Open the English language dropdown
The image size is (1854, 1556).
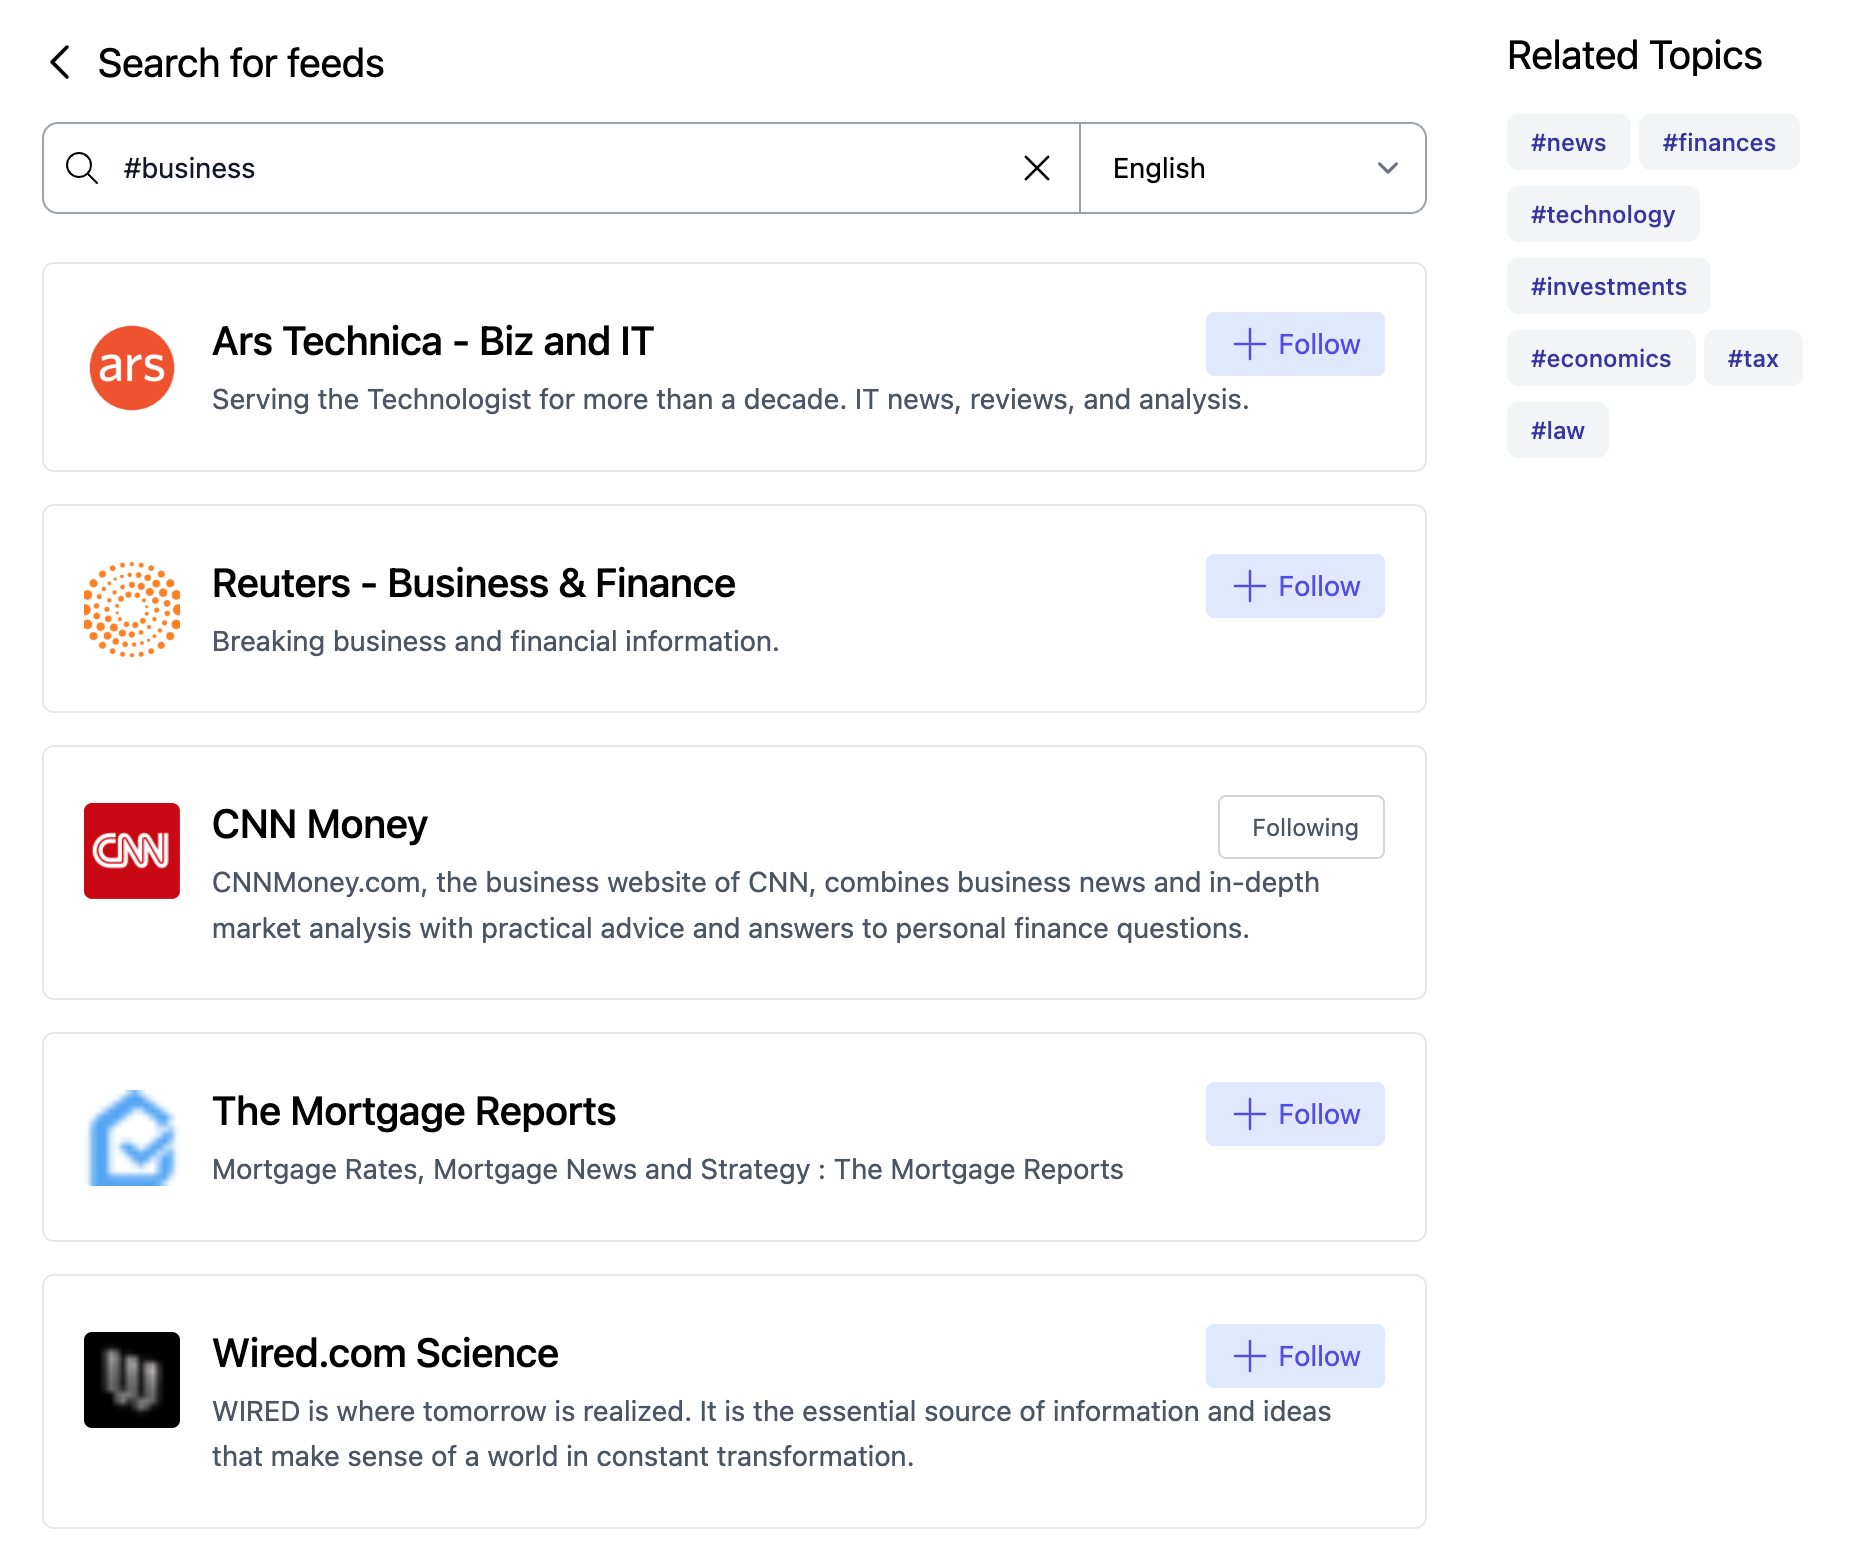1253,168
